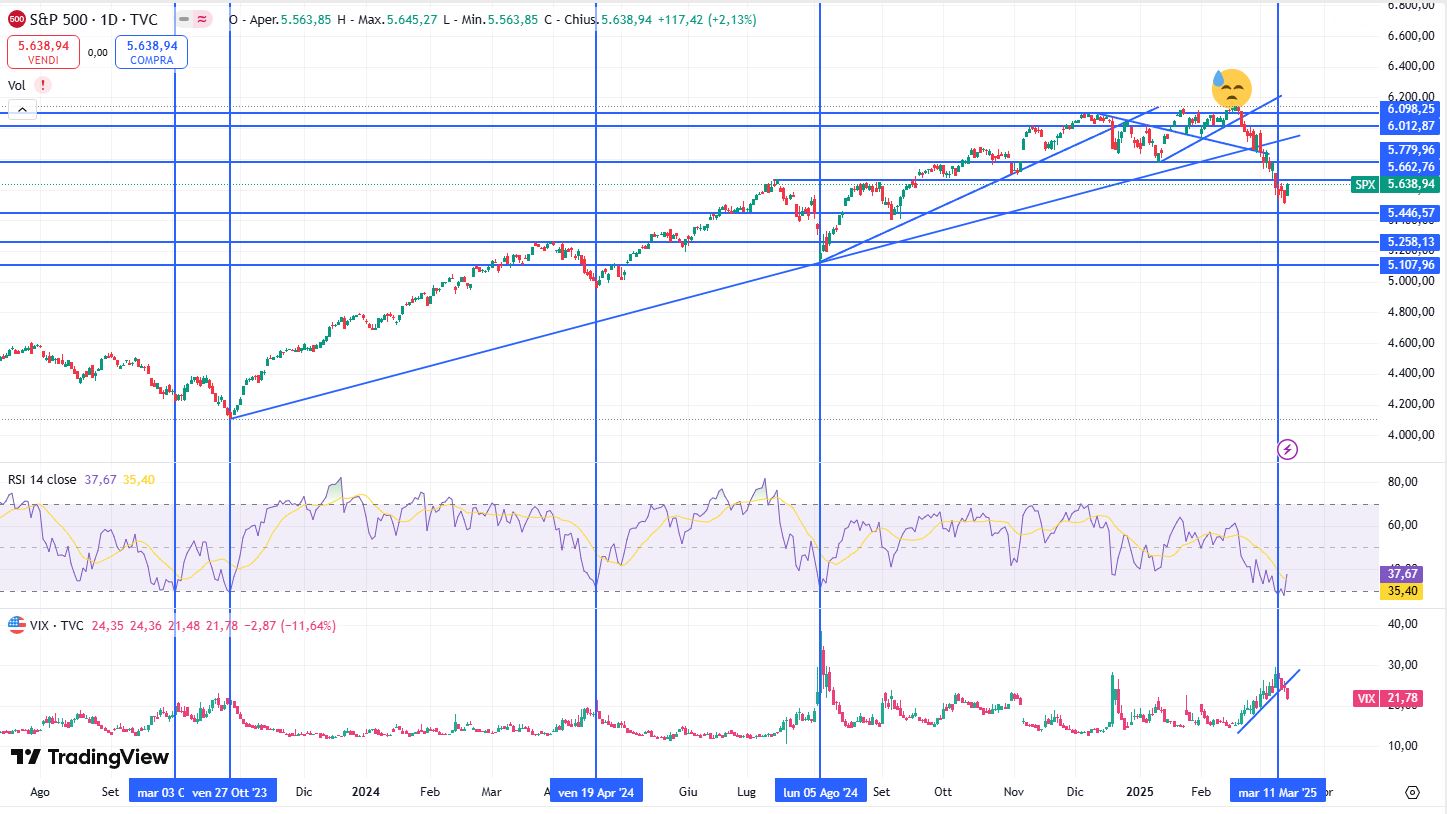This screenshot has width=1447, height=814.
Task: Click the S&P 500 · 1D · TVC title
Action: pos(93,19)
